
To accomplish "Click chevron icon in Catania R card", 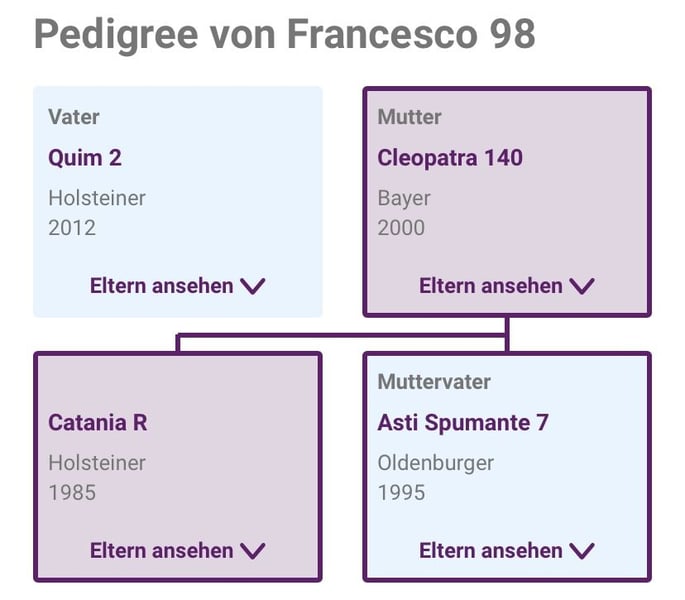I will pyautogui.click(x=253, y=552).
